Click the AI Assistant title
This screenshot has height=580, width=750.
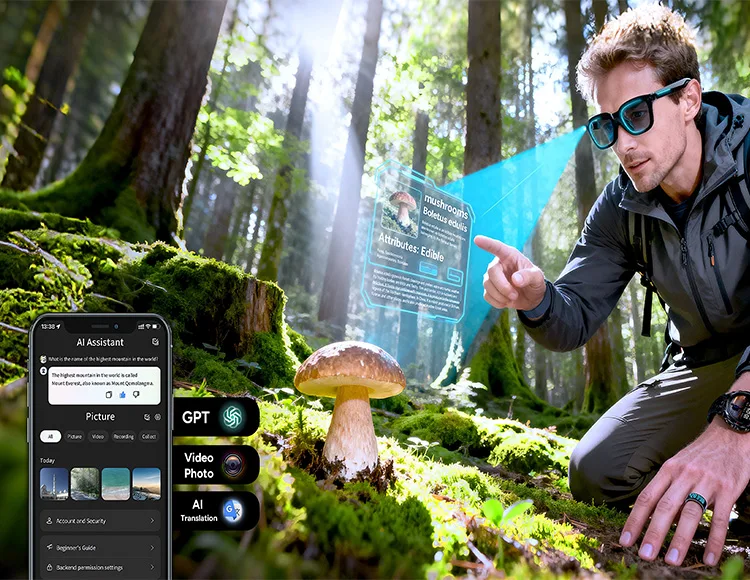(100, 342)
